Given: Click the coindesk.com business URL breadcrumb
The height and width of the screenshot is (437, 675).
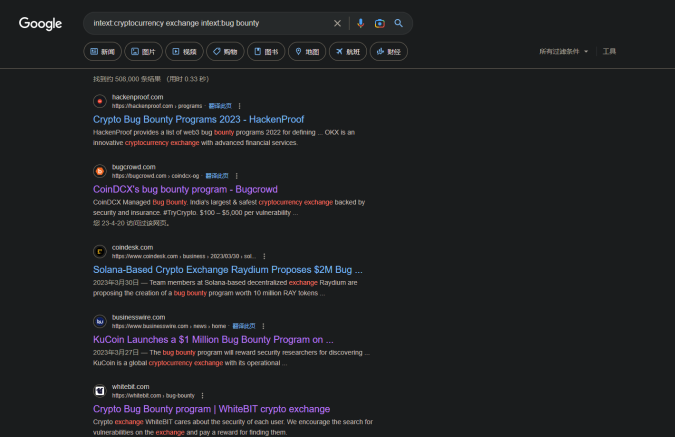Looking at the screenshot, I should point(184,256).
